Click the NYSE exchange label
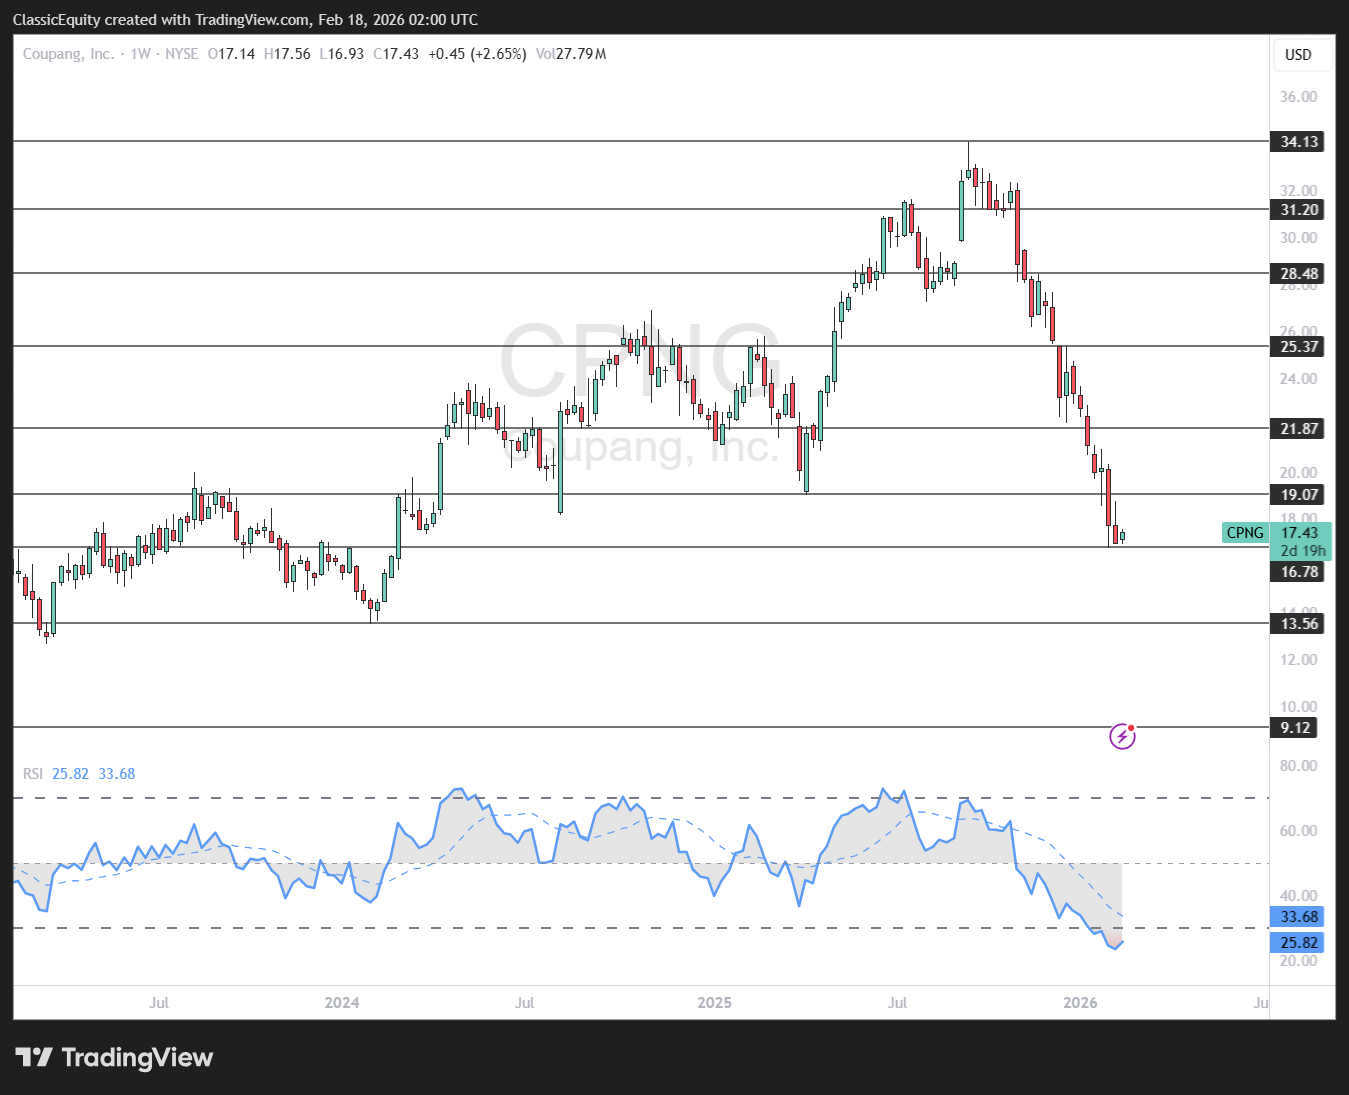Viewport: 1349px width, 1095px height. coord(182,54)
